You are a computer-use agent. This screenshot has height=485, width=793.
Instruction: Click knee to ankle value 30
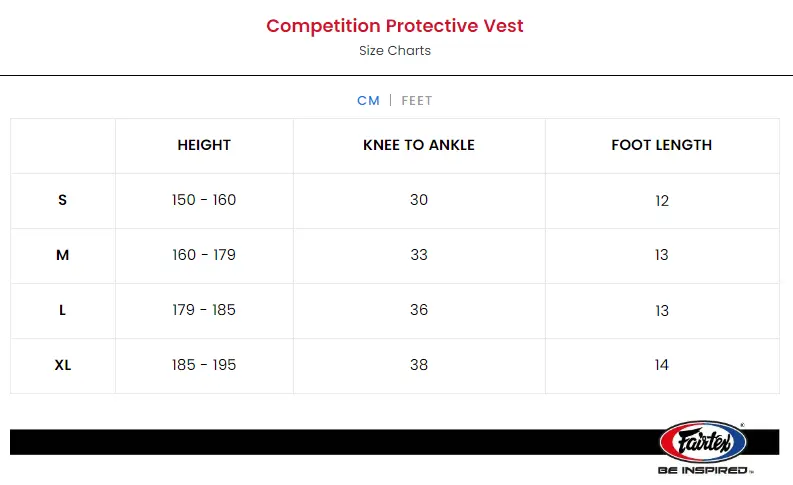[x=419, y=200]
